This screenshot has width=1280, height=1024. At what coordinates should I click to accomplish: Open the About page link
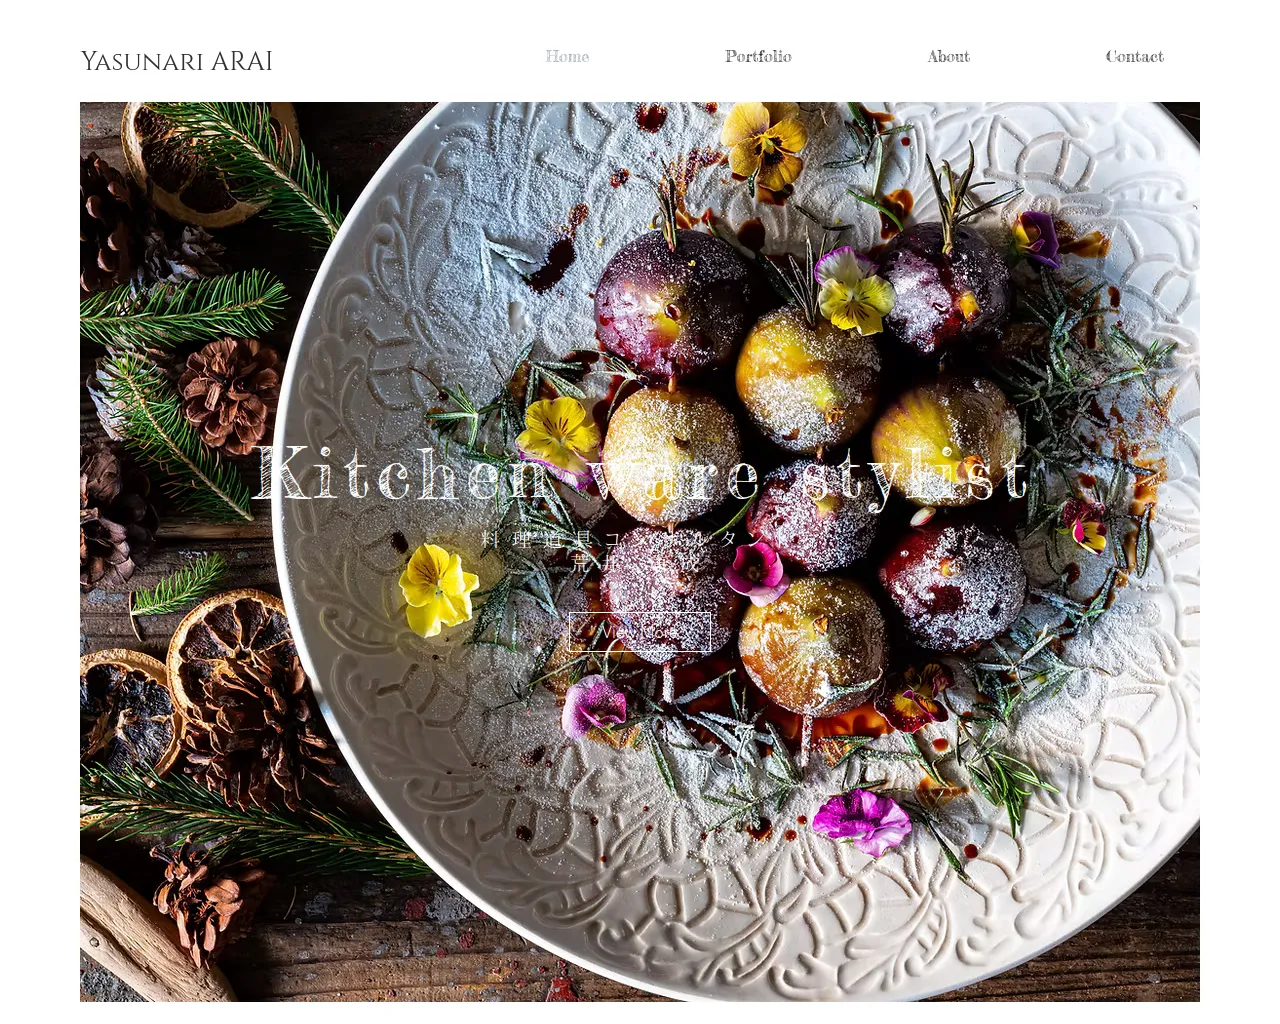coord(948,57)
